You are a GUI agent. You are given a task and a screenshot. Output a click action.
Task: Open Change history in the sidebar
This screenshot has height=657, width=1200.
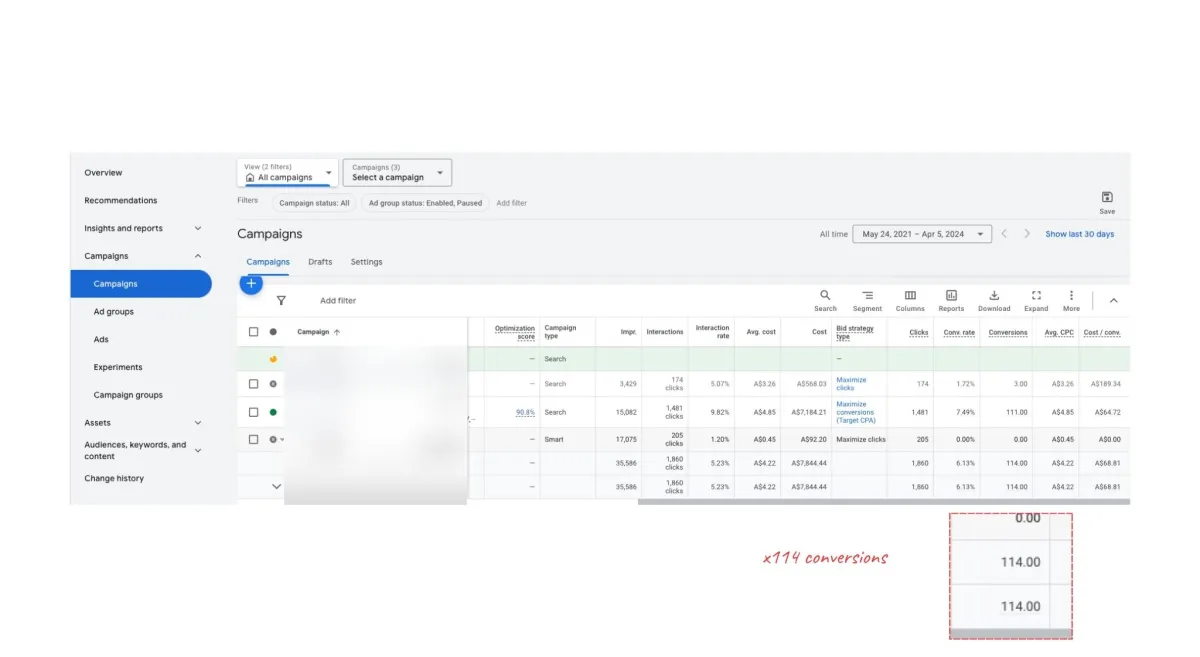pos(114,478)
